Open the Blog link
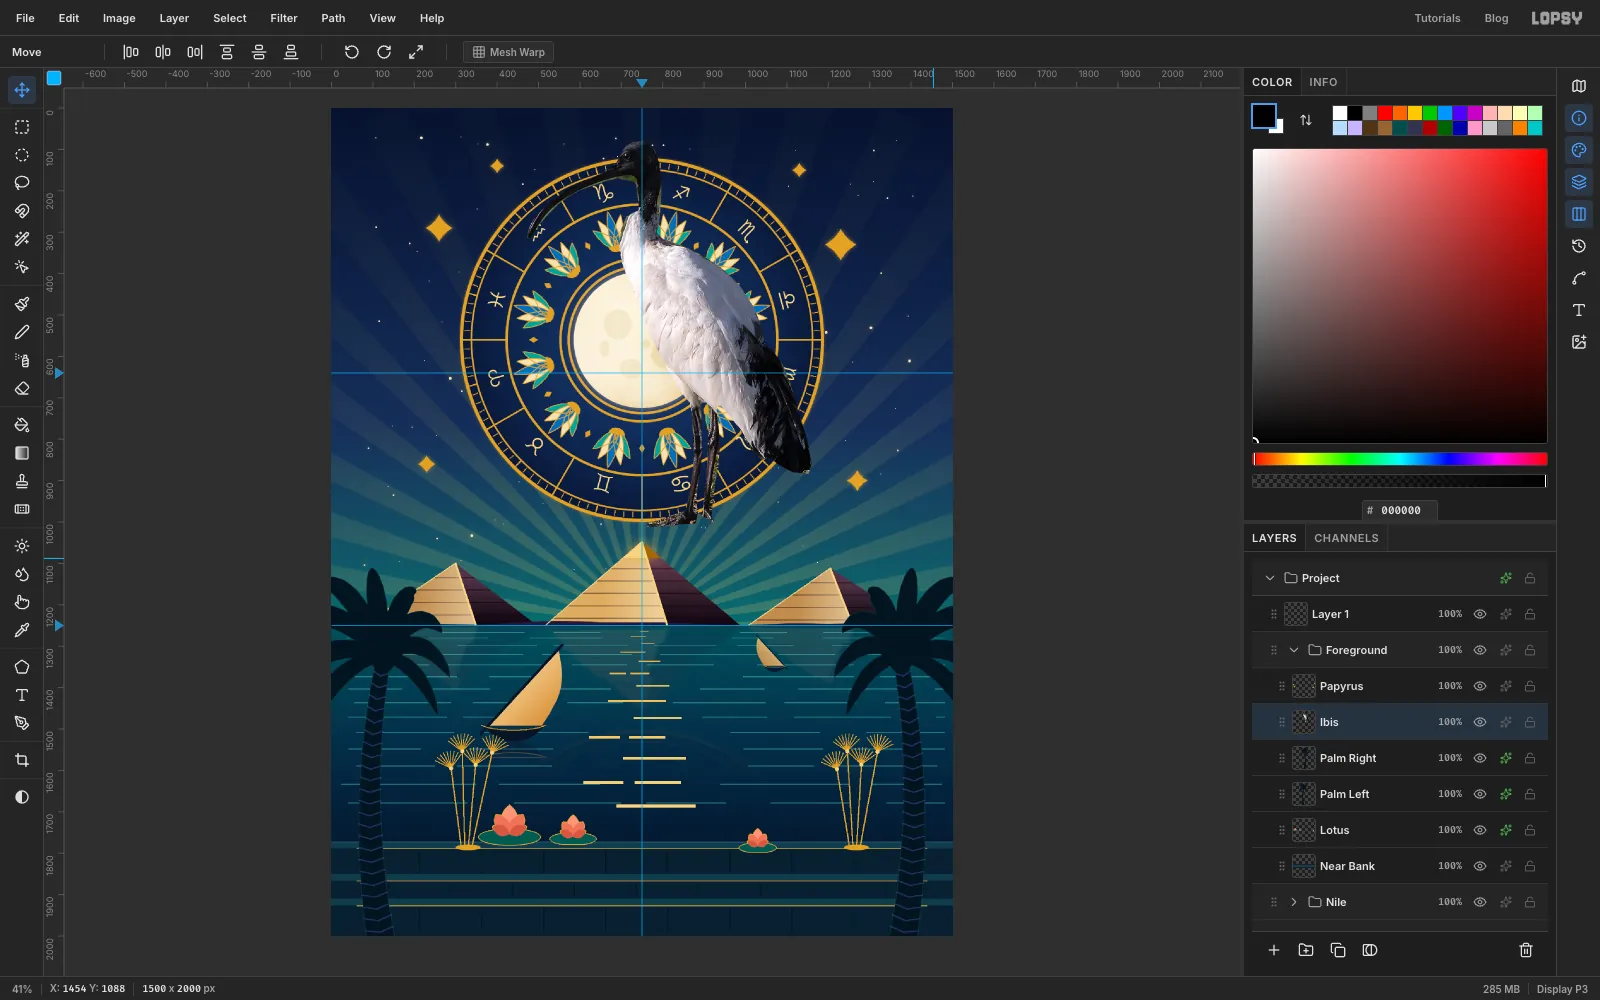The image size is (1600, 1000). pos(1496,18)
